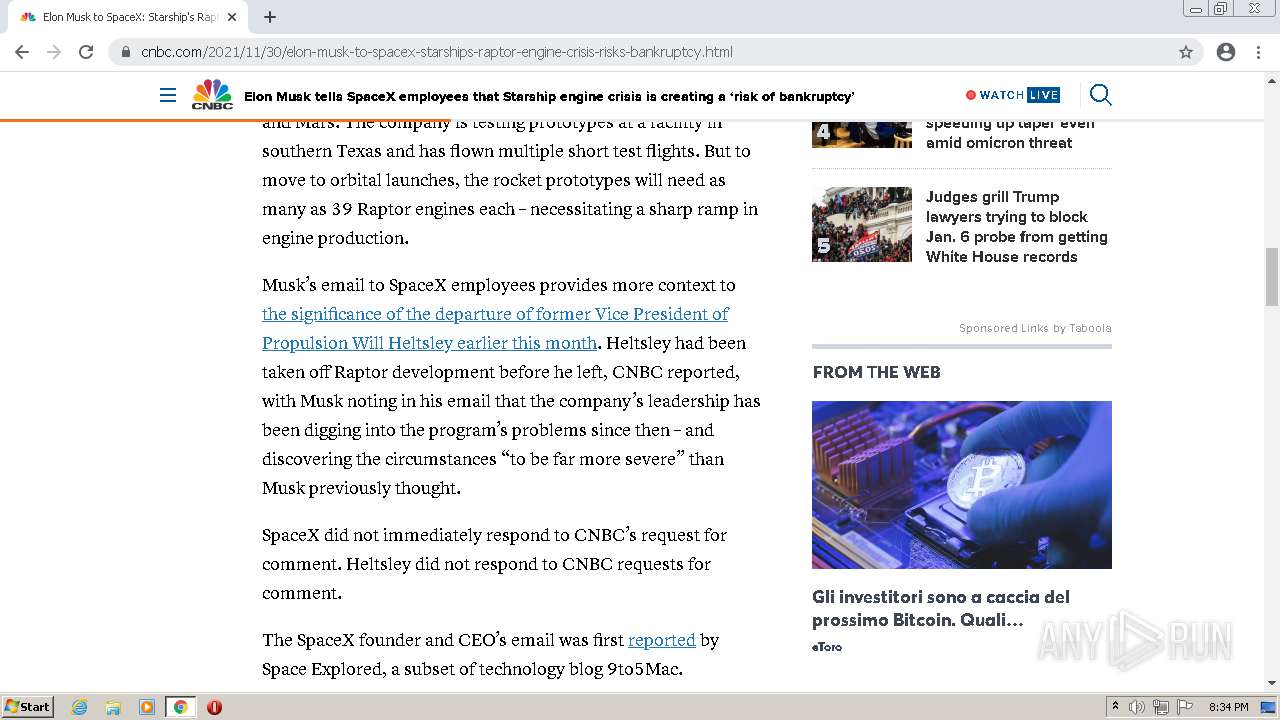Open the Action Center flag icon
This screenshot has width=1280, height=720.
tap(1185, 707)
